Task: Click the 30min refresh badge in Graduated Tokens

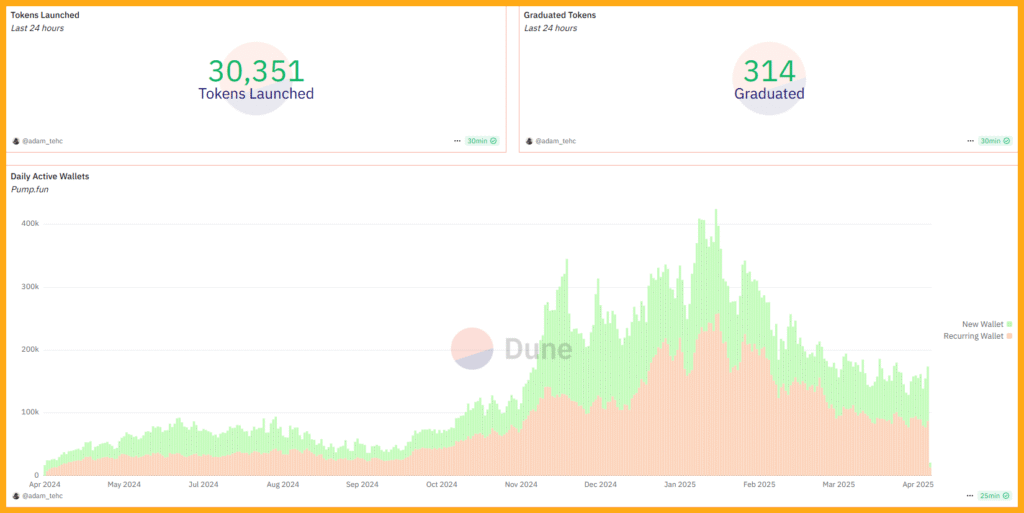Action: coord(995,141)
